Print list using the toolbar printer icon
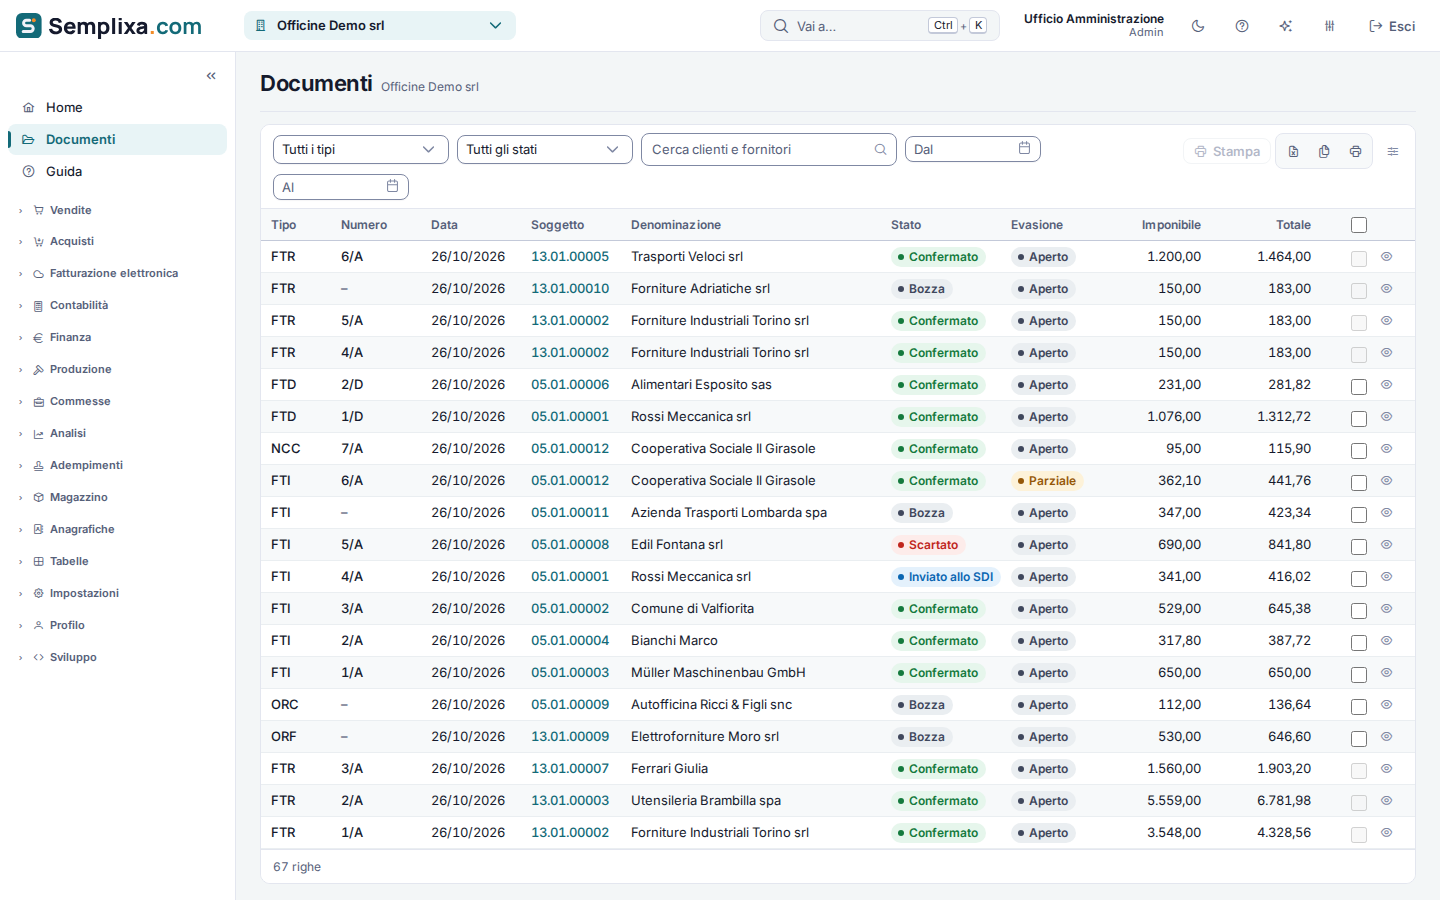Screen dimensions: 1440x900 [1355, 151]
